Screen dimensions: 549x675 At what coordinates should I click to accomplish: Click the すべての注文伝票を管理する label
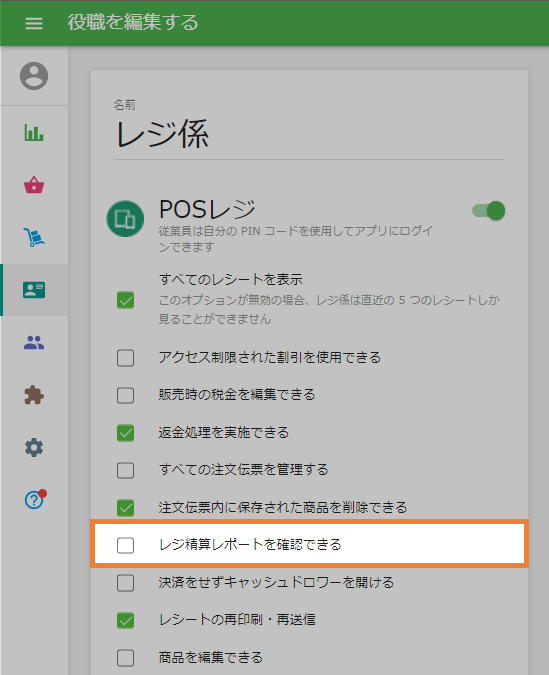244,469
